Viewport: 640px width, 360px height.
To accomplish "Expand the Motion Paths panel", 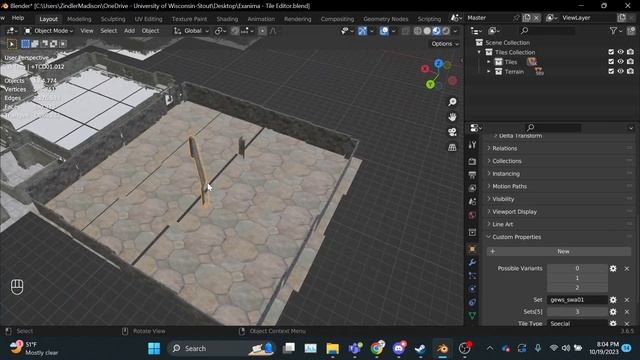I will click(509, 186).
